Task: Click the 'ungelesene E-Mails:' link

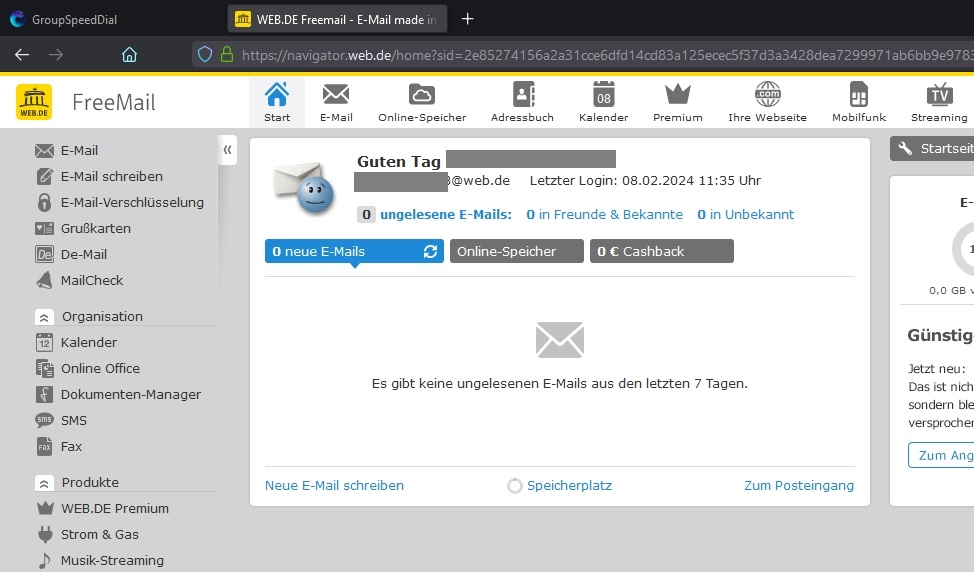Action: click(446, 214)
